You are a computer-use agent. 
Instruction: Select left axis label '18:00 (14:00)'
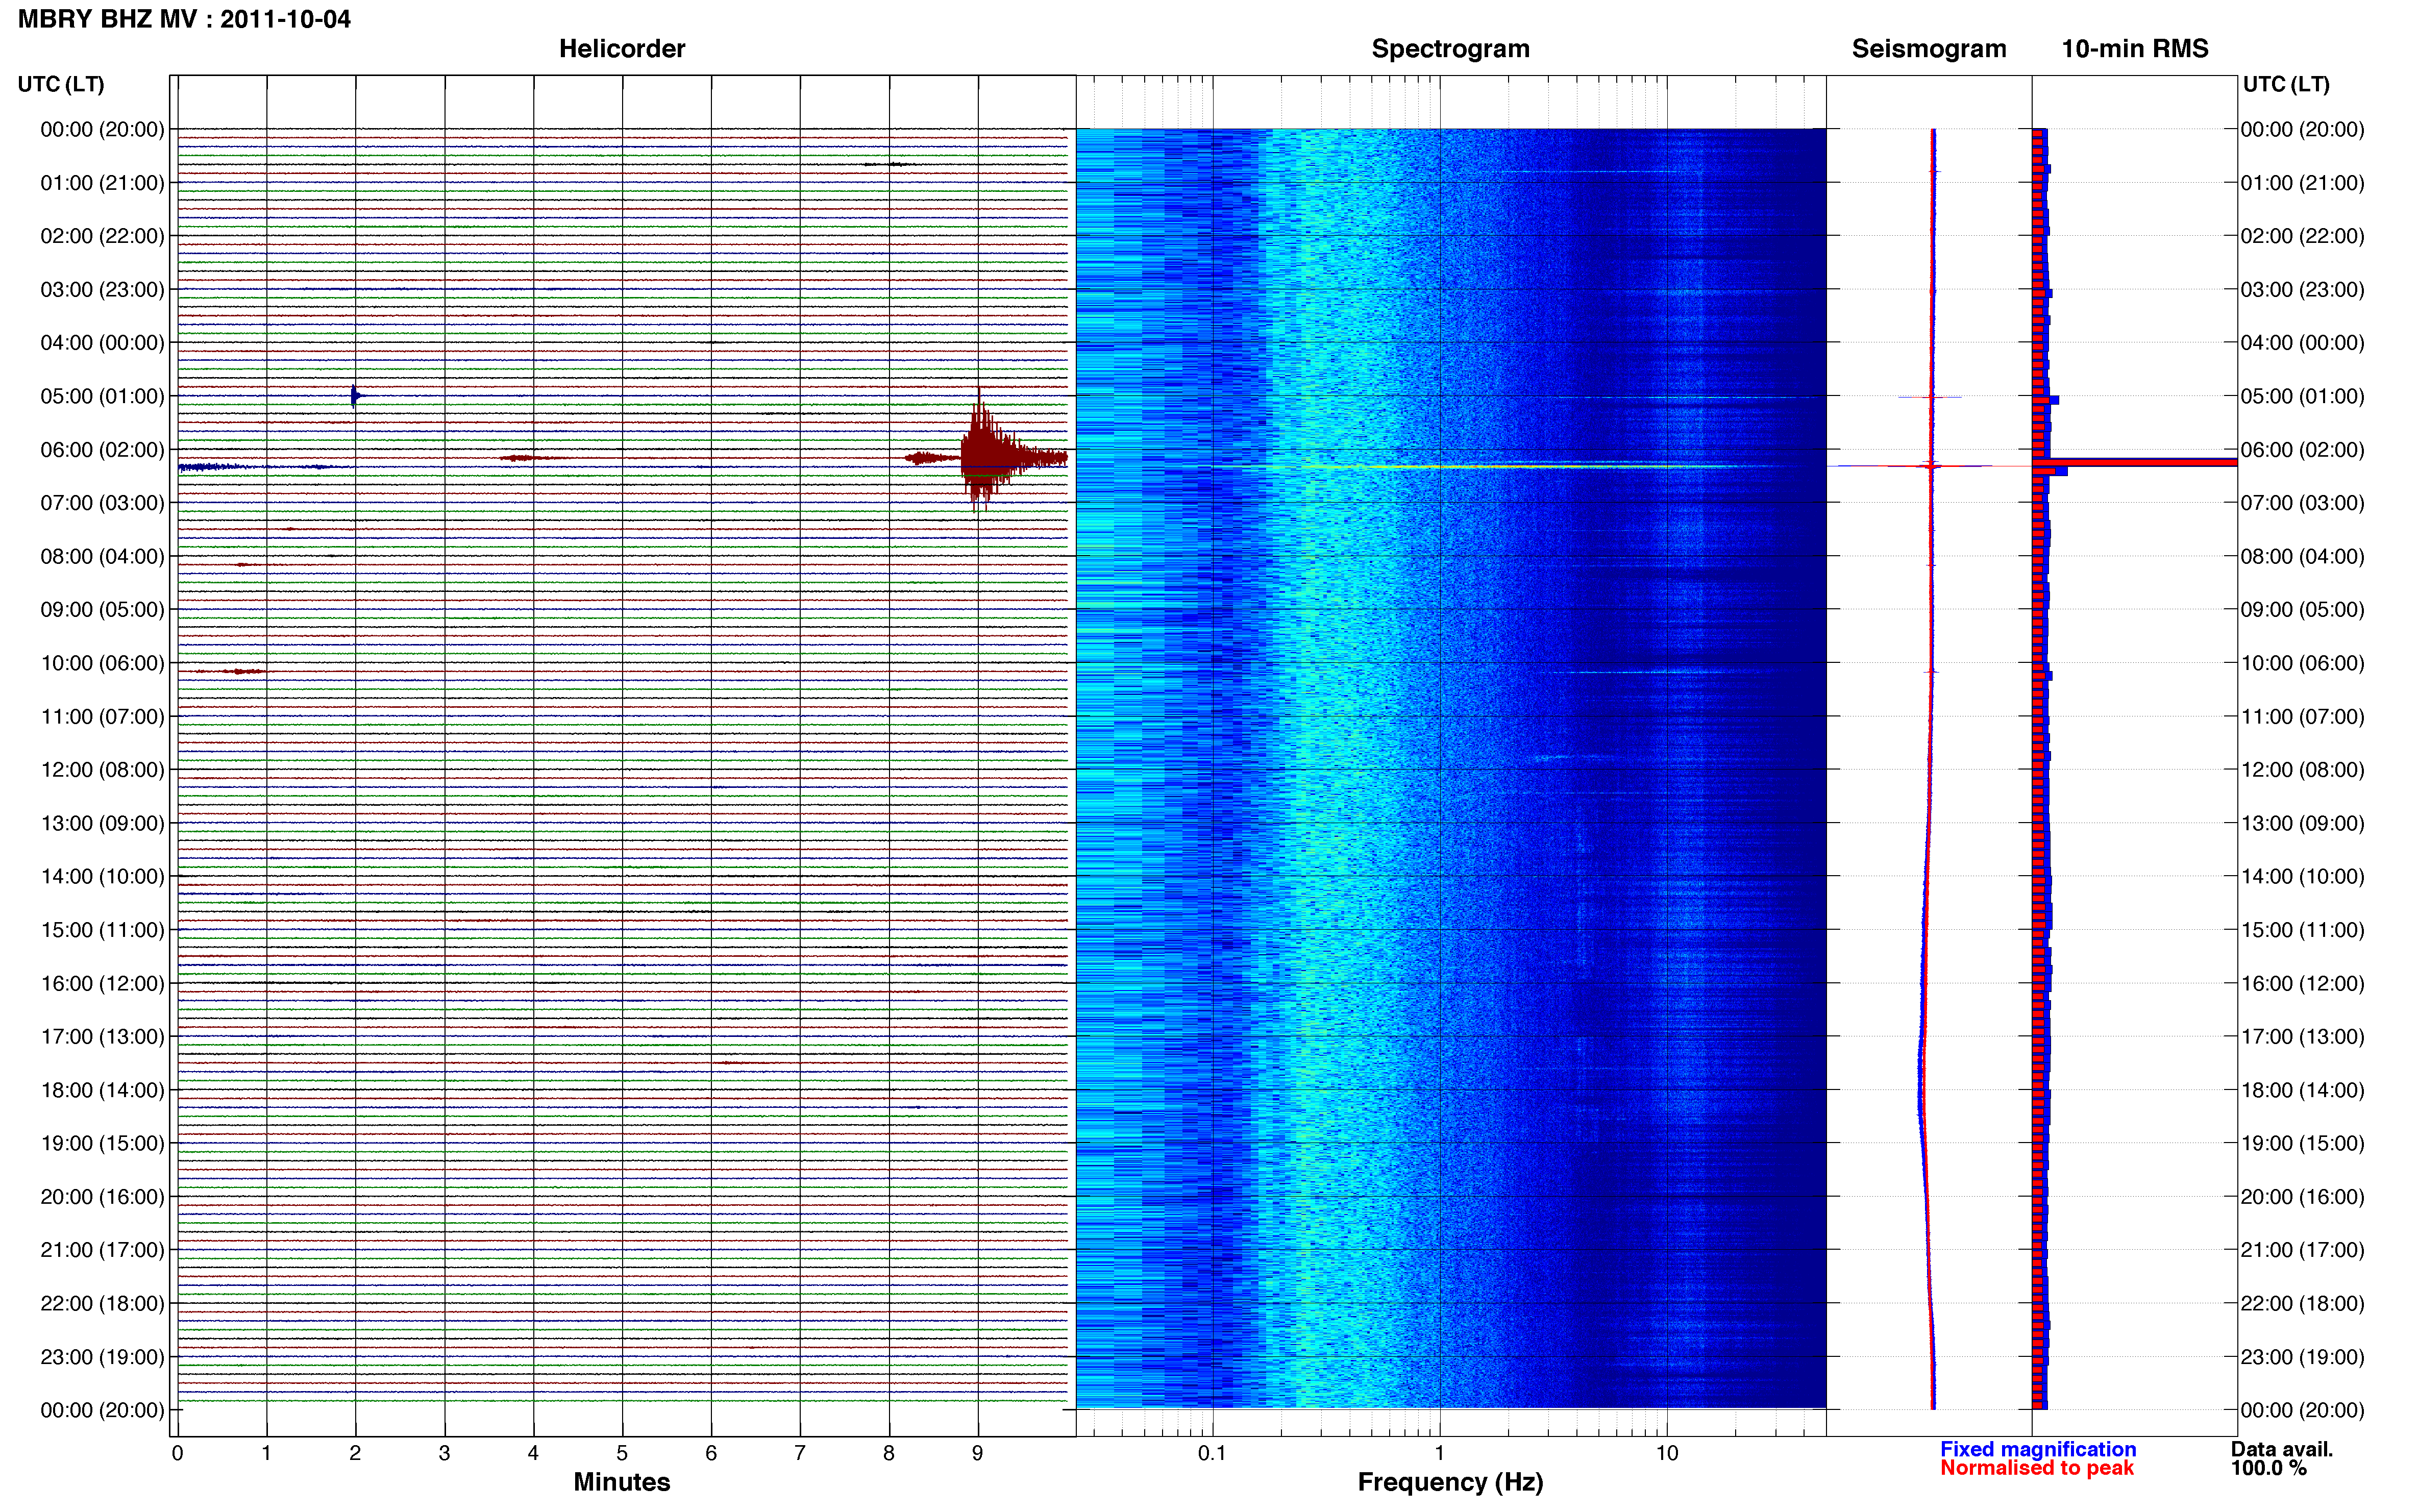tap(102, 1090)
